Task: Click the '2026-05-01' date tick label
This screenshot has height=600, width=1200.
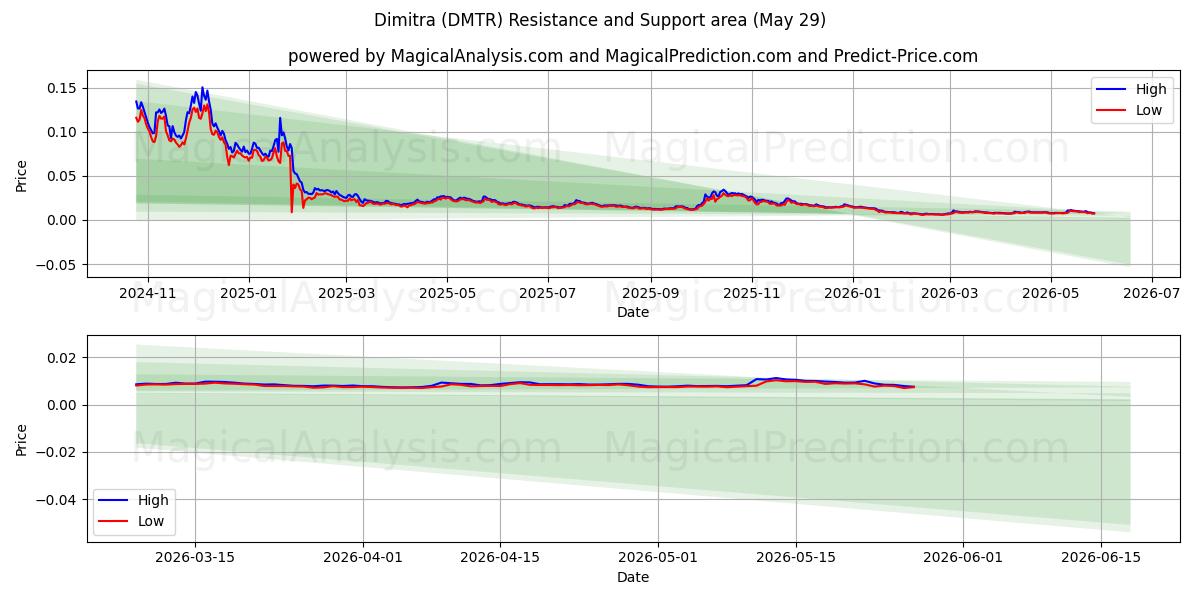Action: point(659,559)
